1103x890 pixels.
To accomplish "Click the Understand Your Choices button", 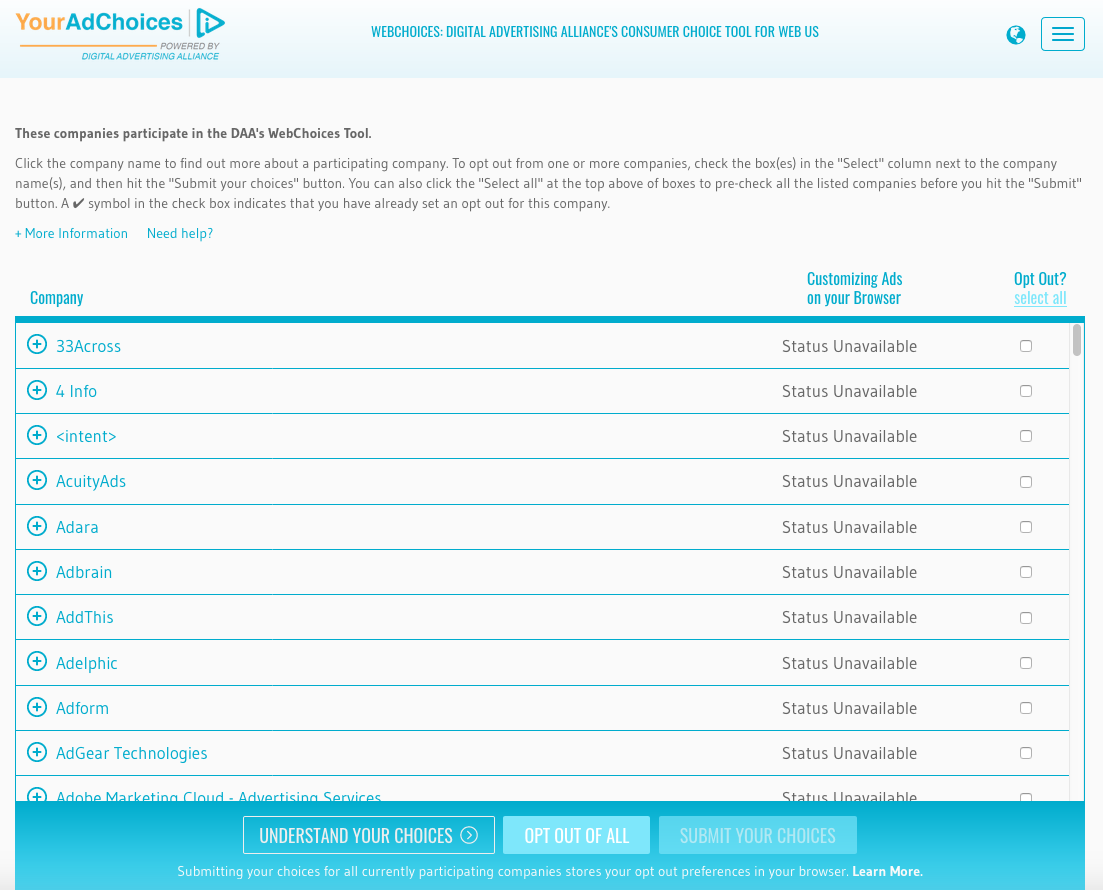I will coord(369,835).
